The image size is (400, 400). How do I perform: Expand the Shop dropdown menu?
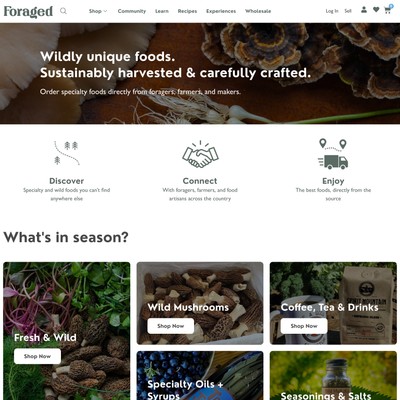point(98,11)
